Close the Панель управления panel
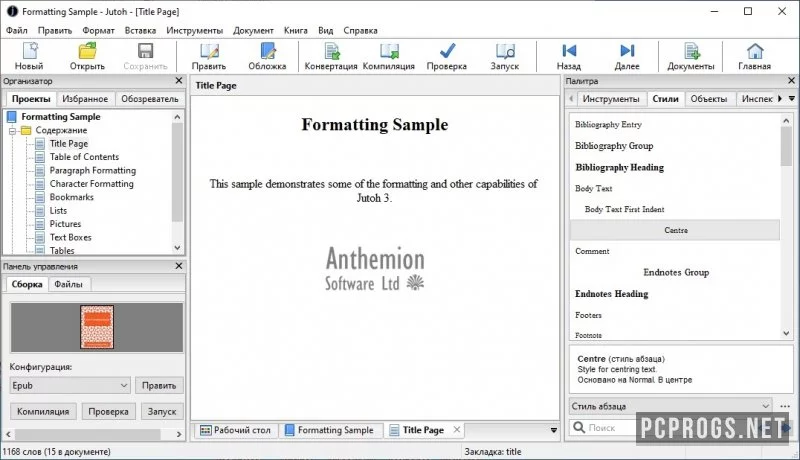 tap(179, 266)
